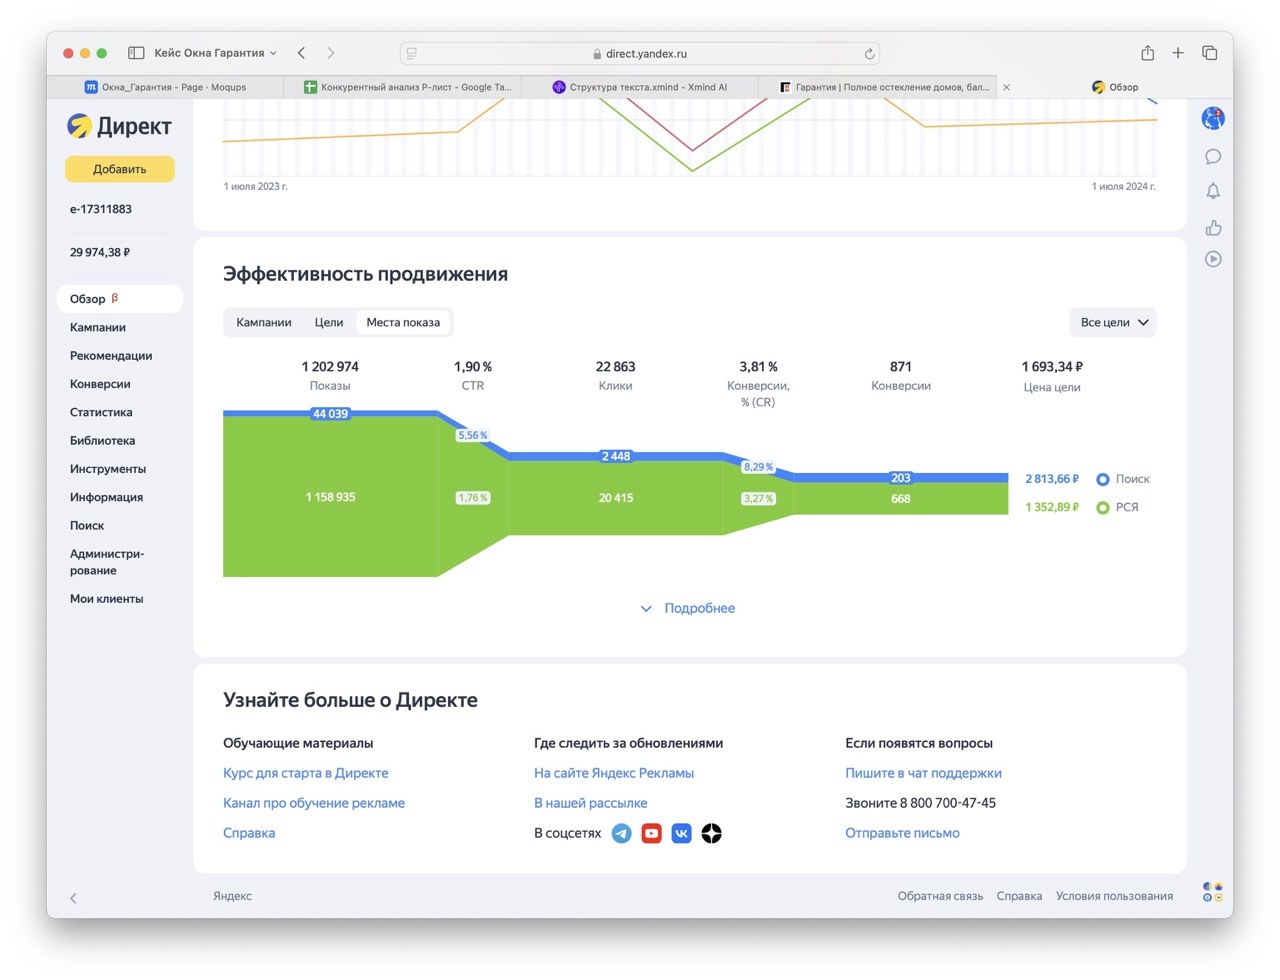
Task: Switch to the Цели funnel tab
Action: click(x=329, y=322)
